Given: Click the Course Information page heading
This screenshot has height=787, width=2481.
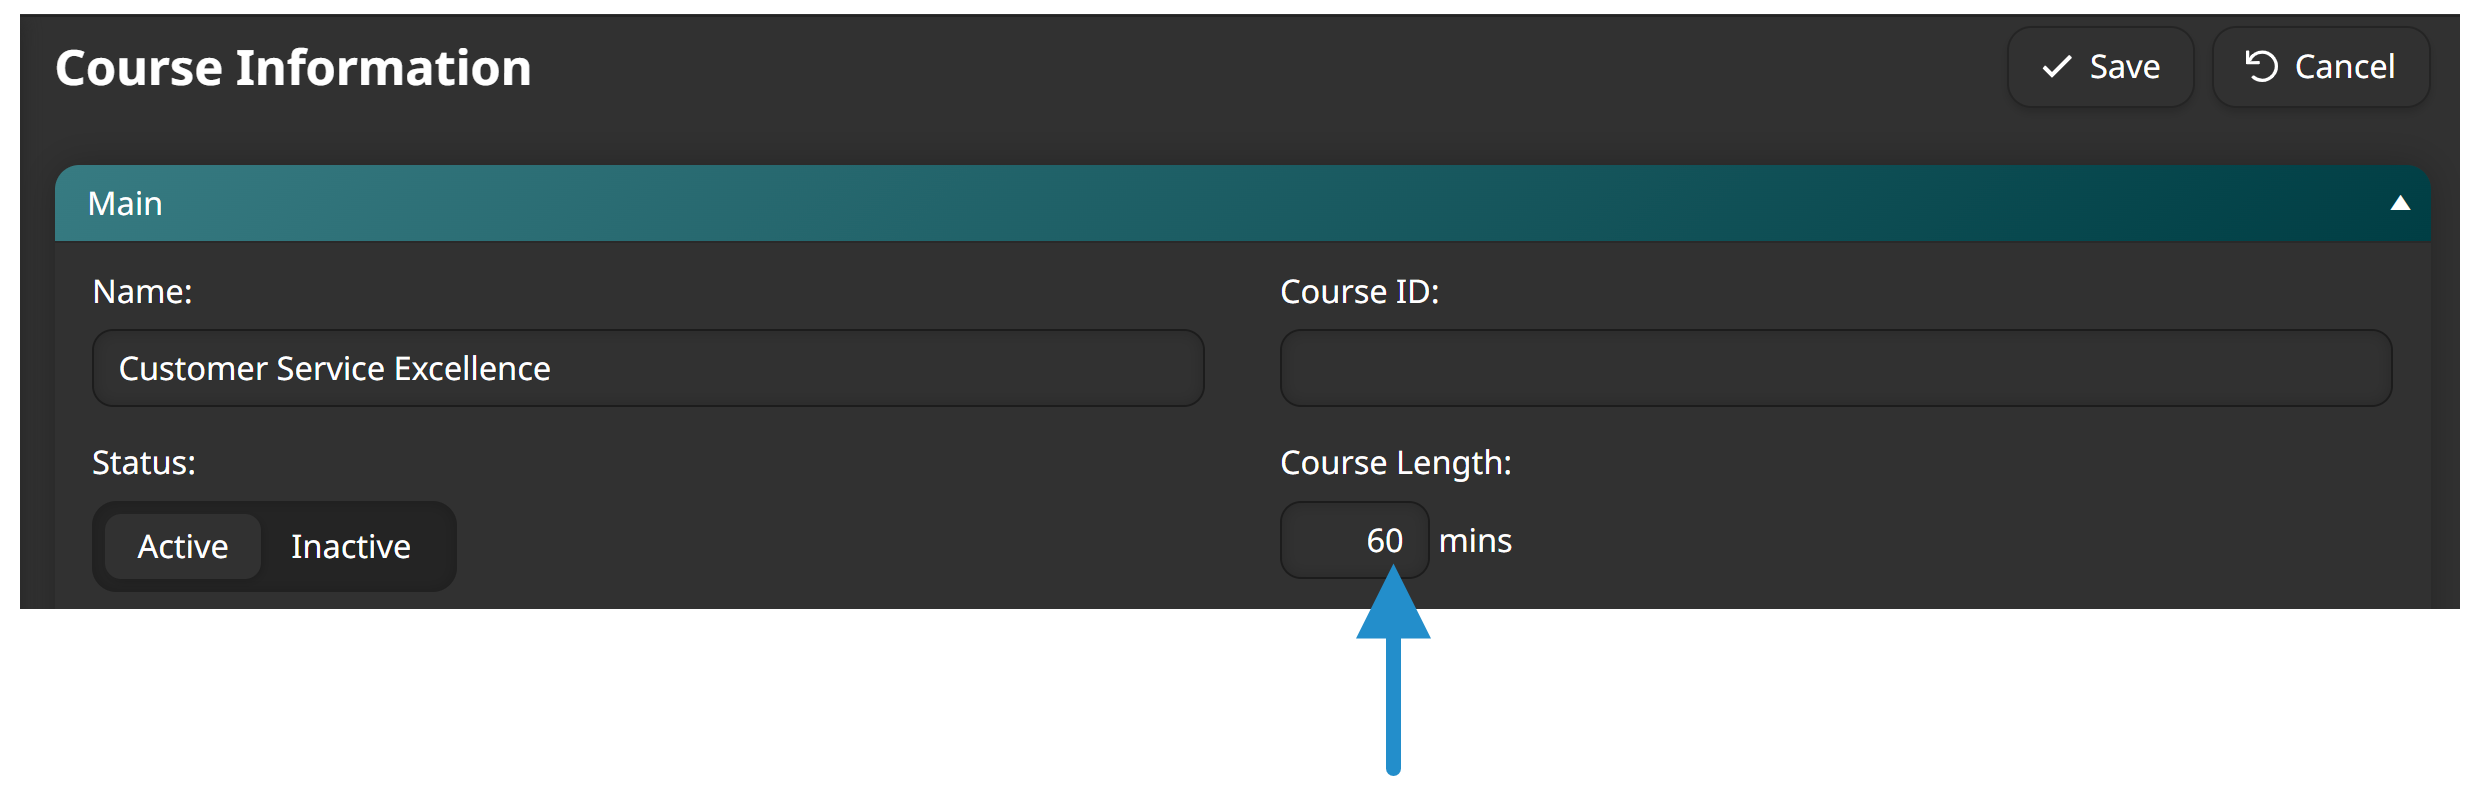Looking at the screenshot, I should point(293,68).
